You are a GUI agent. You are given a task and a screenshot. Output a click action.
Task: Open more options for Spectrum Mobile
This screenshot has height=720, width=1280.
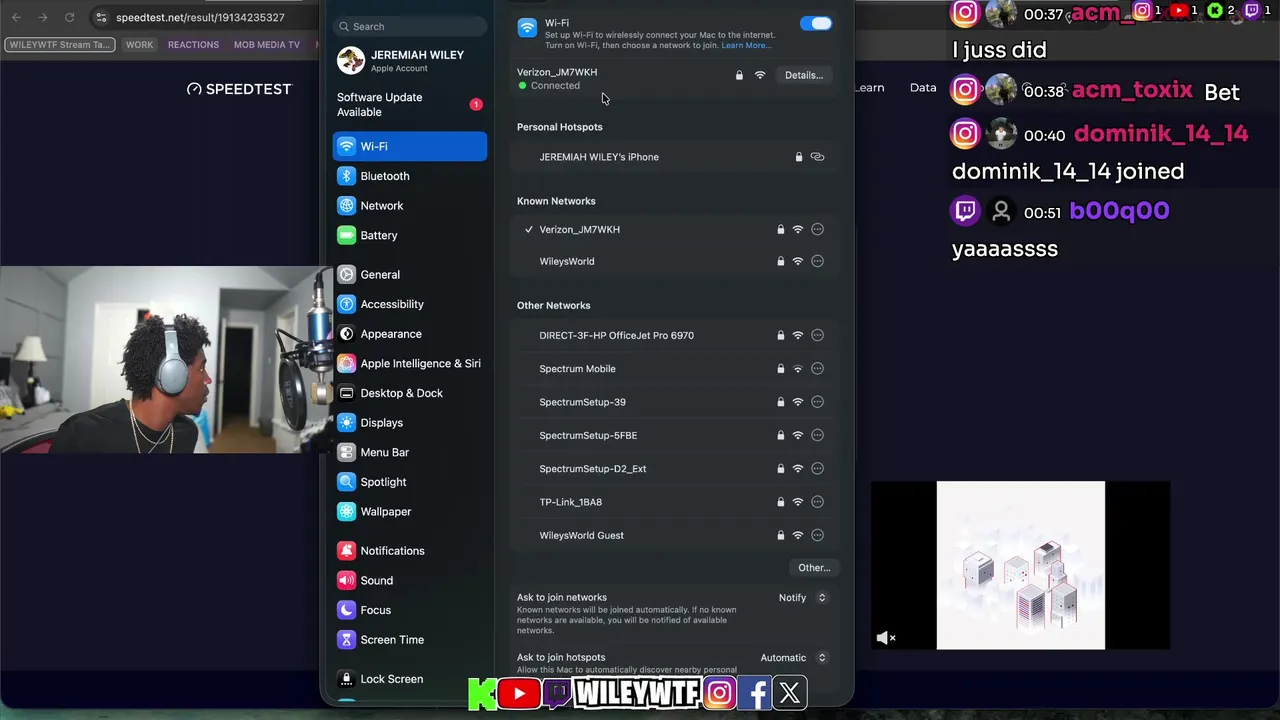coord(817,369)
